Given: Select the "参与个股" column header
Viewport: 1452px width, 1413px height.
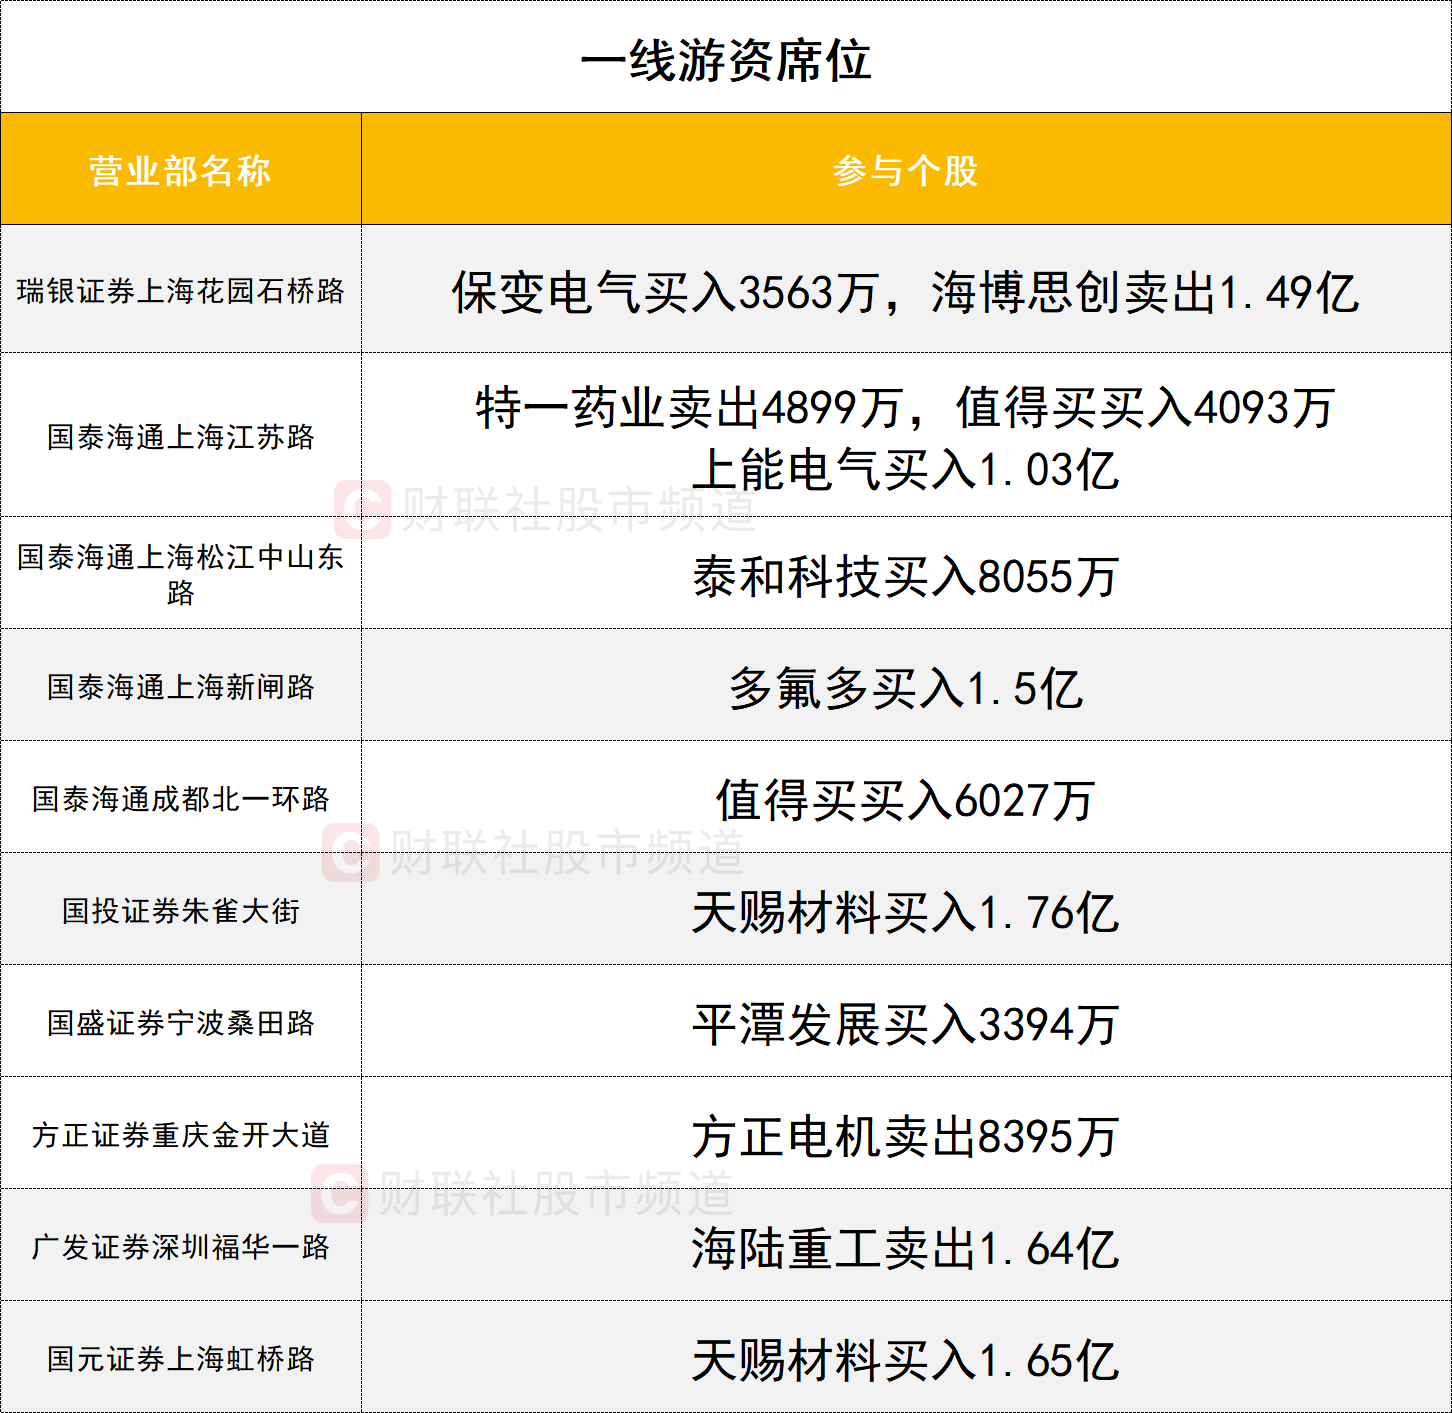Looking at the screenshot, I should (906, 169).
